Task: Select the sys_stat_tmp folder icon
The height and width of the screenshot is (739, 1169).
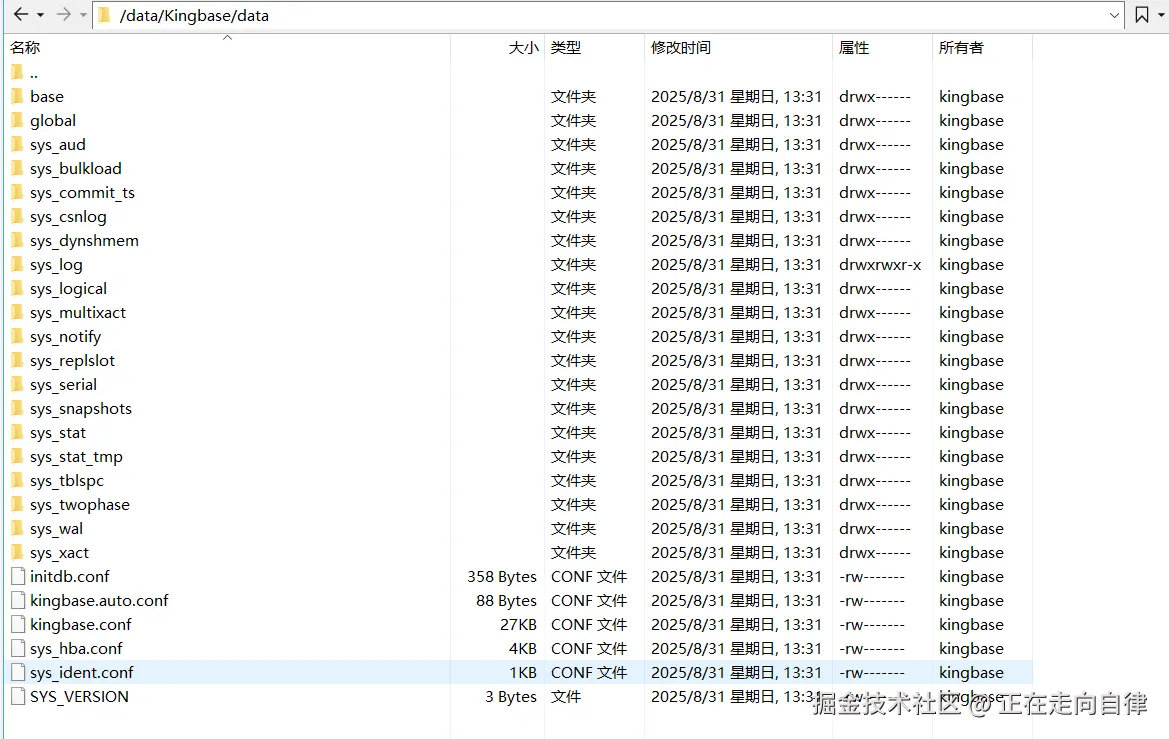Action: coord(18,456)
